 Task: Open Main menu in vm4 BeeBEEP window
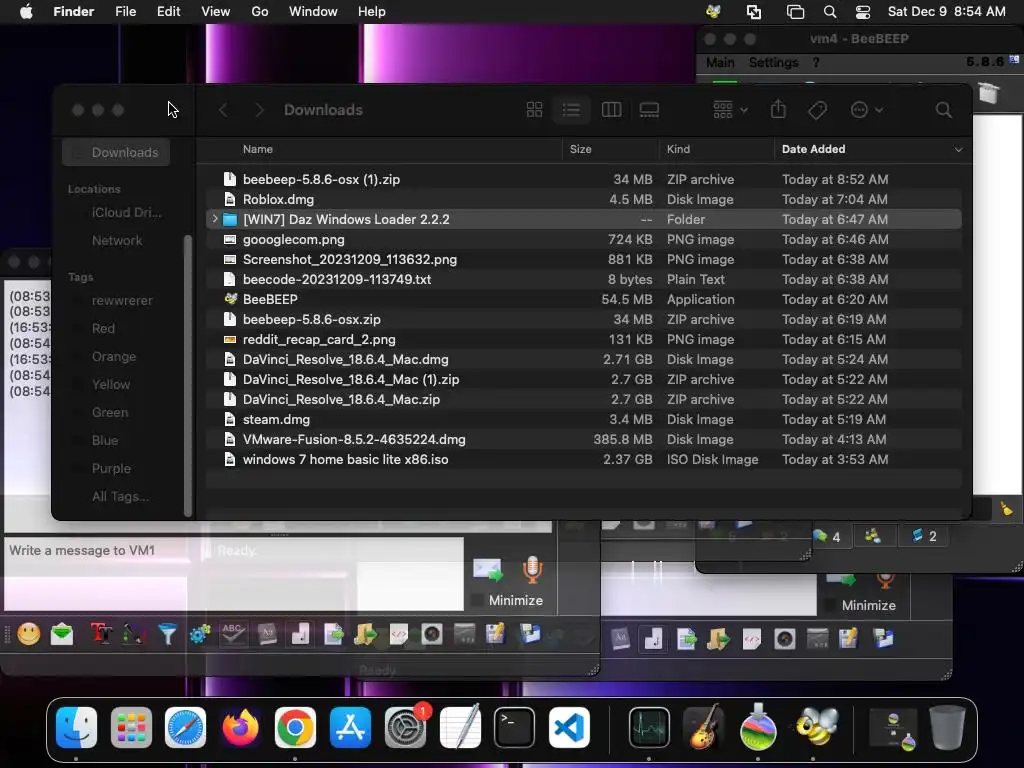(720, 63)
